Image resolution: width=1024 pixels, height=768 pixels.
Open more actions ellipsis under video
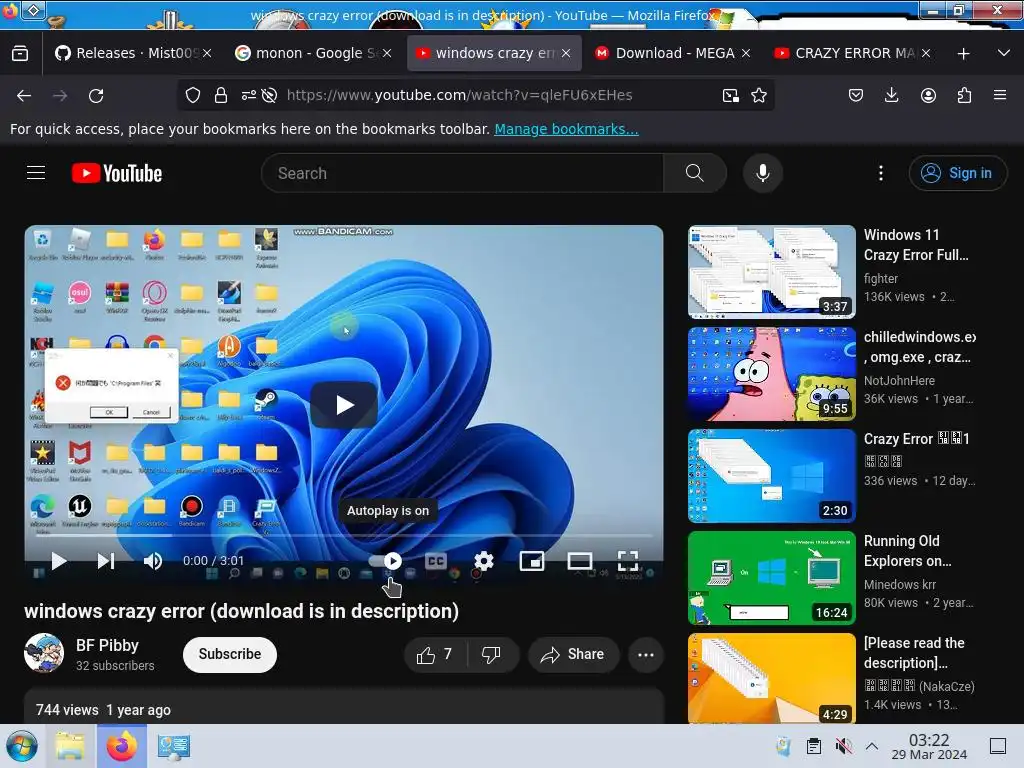point(646,654)
